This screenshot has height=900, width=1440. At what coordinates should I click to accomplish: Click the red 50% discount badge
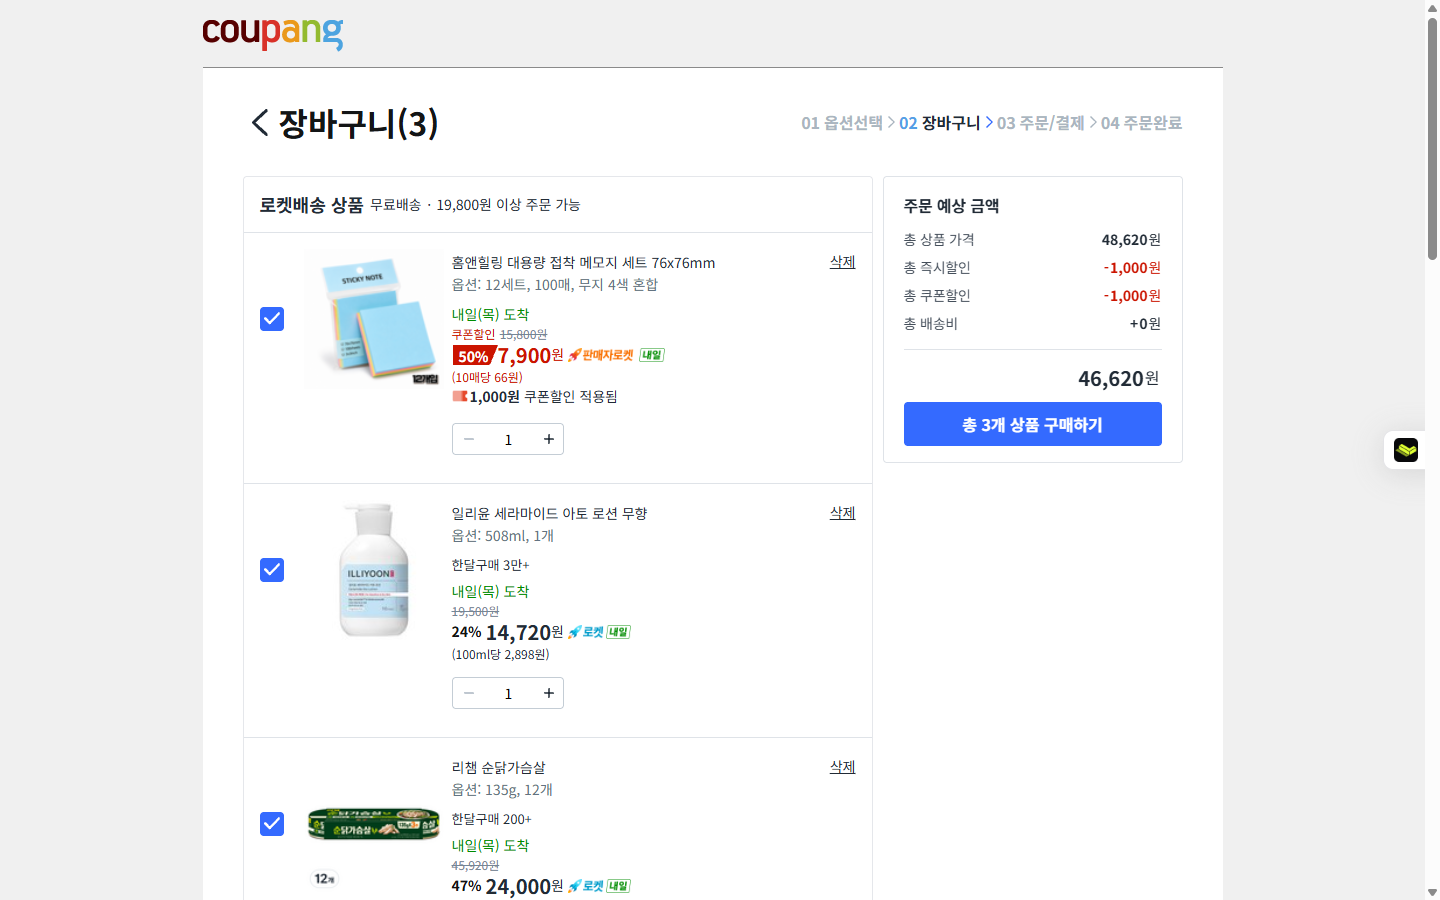(x=473, y=356)
